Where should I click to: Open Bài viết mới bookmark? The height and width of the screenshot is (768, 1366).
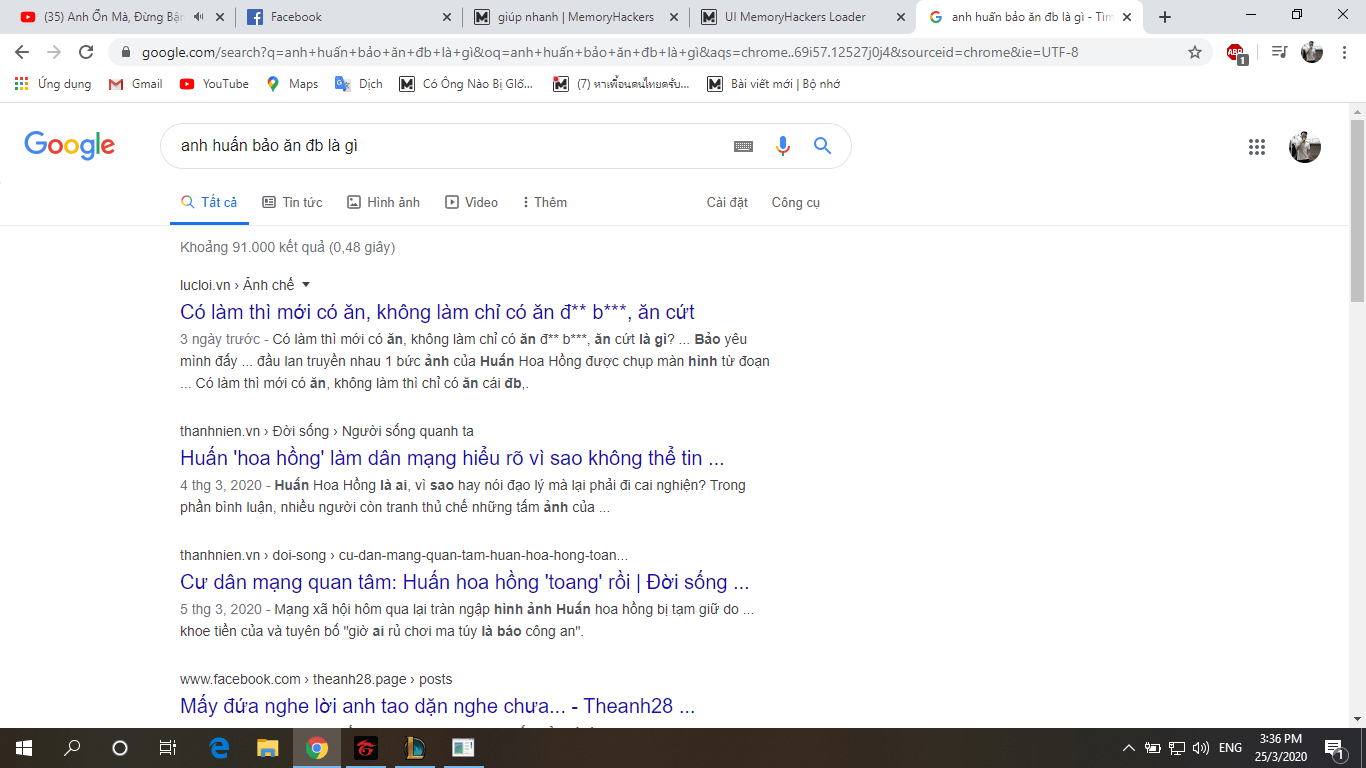774,84
